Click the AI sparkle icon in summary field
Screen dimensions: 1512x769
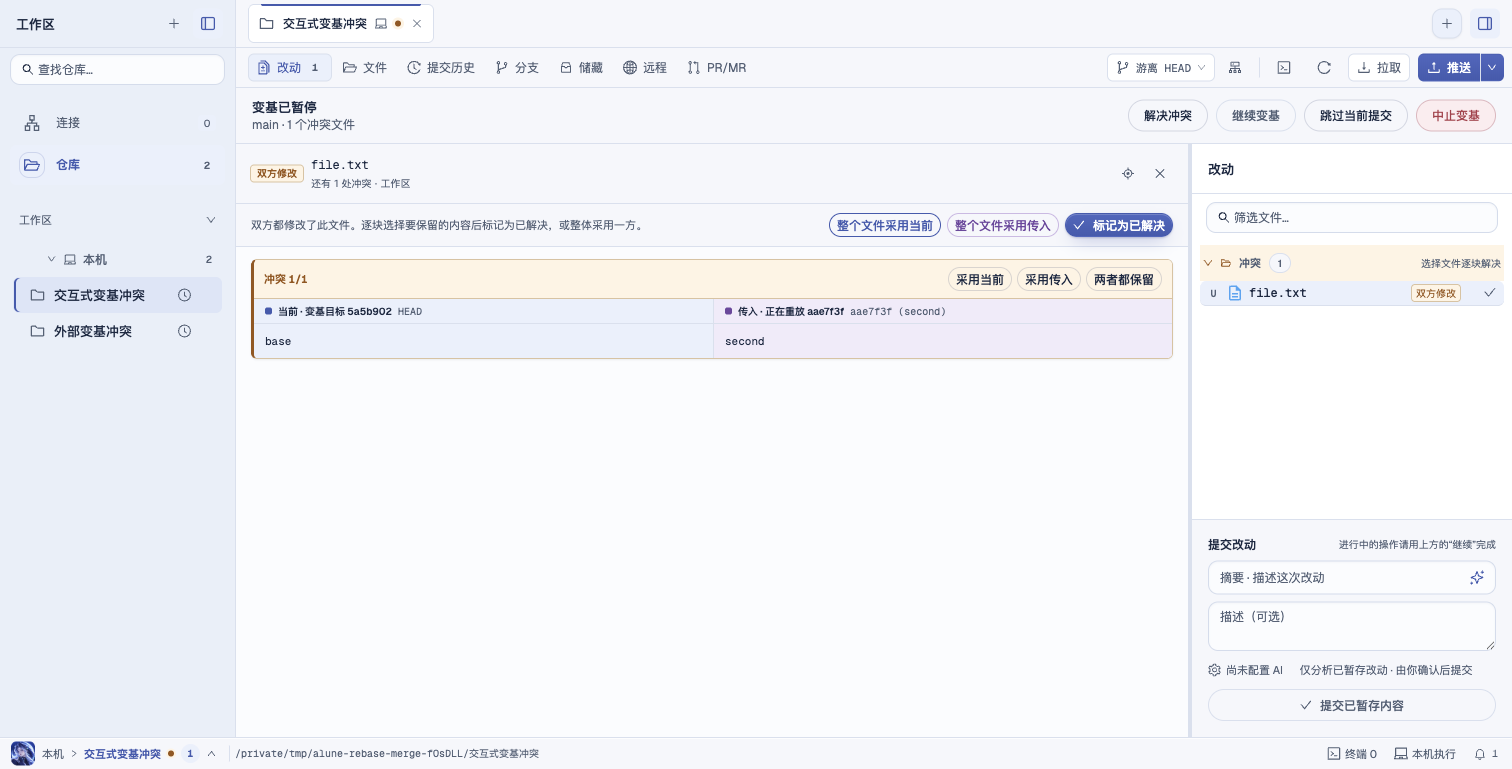[x=1477, y=578]
